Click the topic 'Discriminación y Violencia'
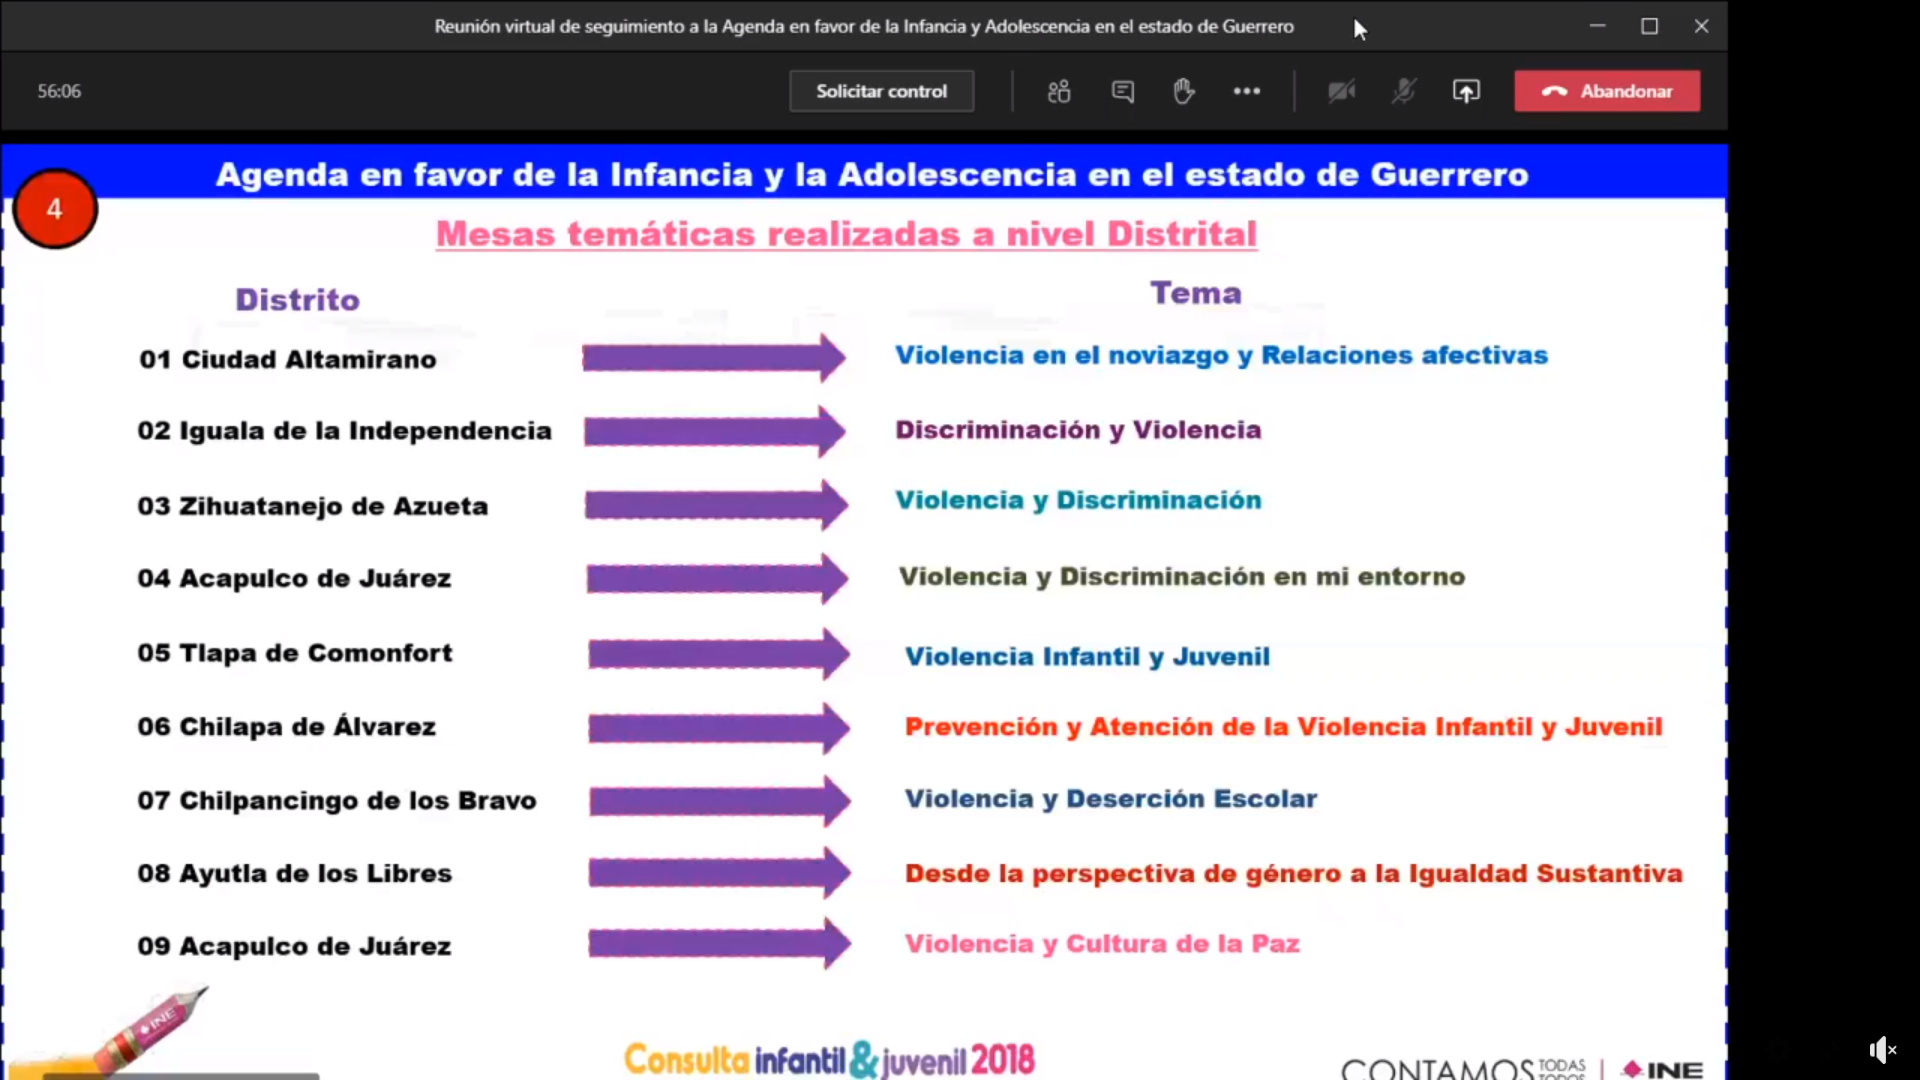This screenshot has height=1080, width=1920. pyautogui.click(x=1078, y=430)
